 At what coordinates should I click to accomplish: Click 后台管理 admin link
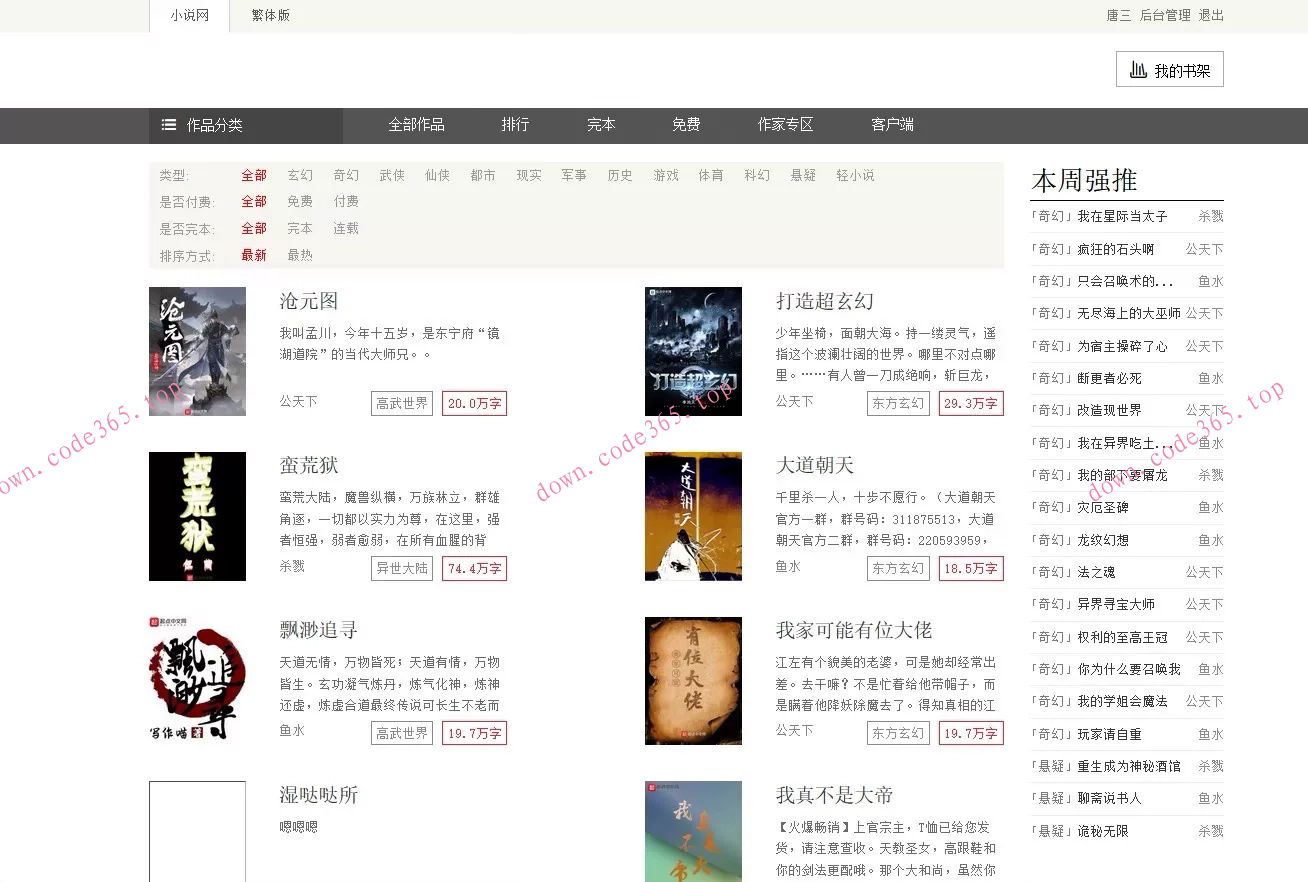click(x=1164, y=15)
